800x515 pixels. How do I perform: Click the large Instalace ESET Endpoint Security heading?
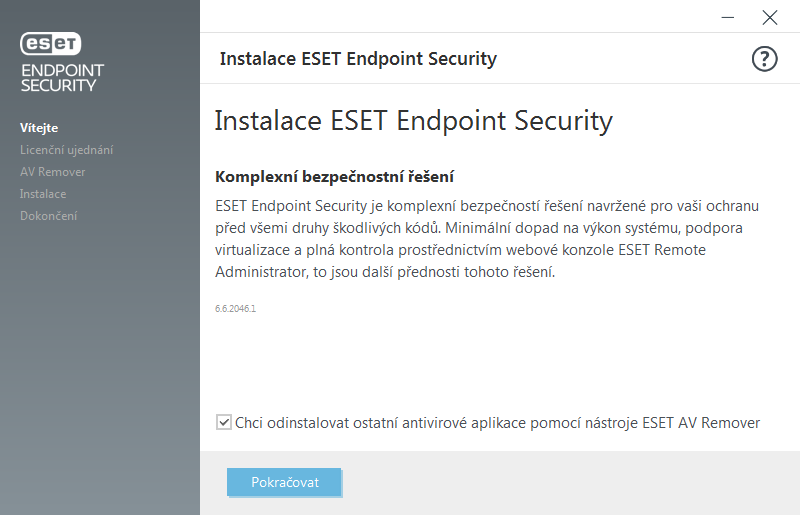tap(413, 121)
